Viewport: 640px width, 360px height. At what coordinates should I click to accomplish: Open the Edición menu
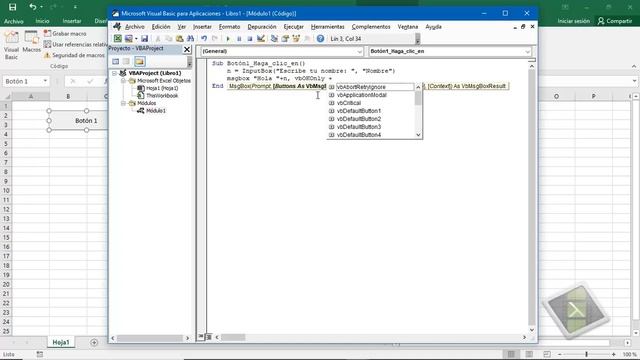coord(161,27)
